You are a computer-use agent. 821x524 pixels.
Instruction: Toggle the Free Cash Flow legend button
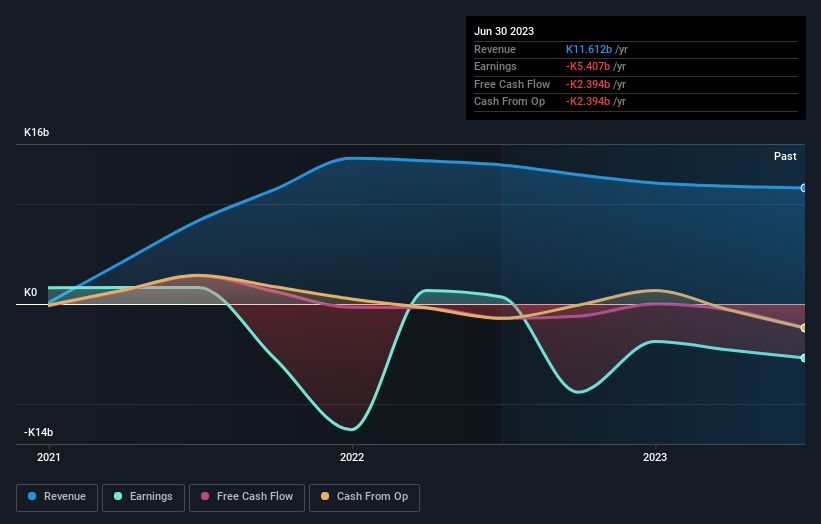coord(247,497)
